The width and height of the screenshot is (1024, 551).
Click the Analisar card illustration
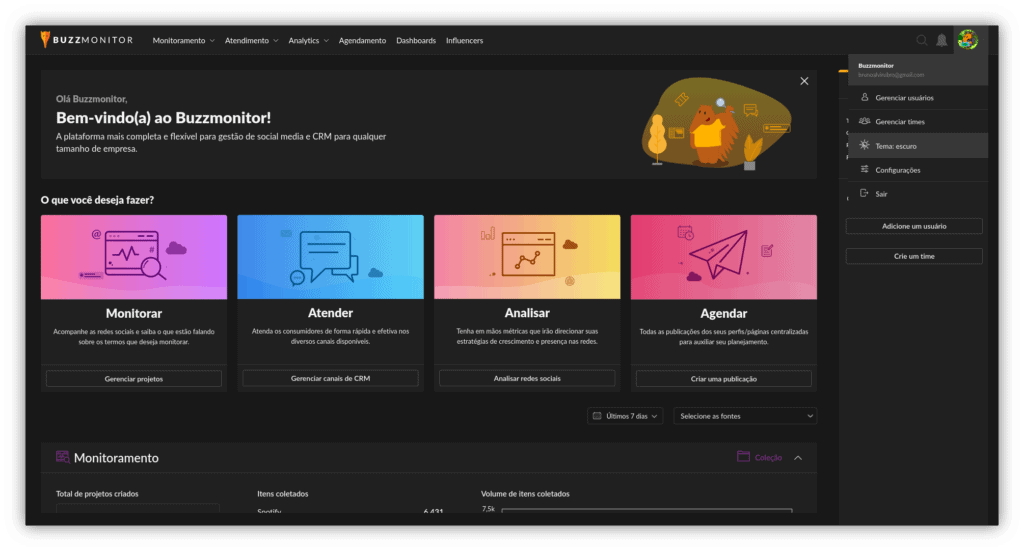(527, 257)
